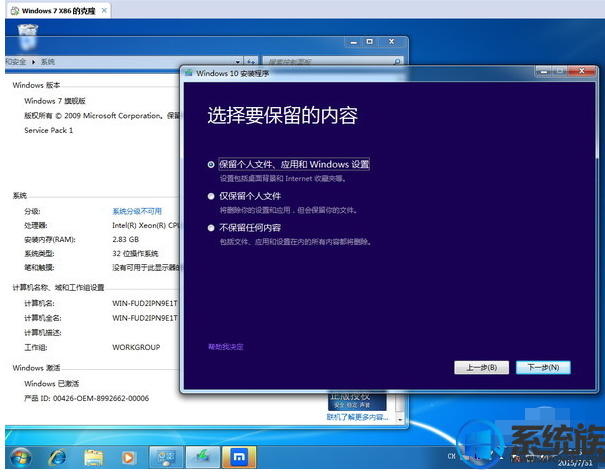Screen dimensions: 605x472
Task: Click the Windows 7 旗舰版 edition text
Action: (x=55, y=101)
